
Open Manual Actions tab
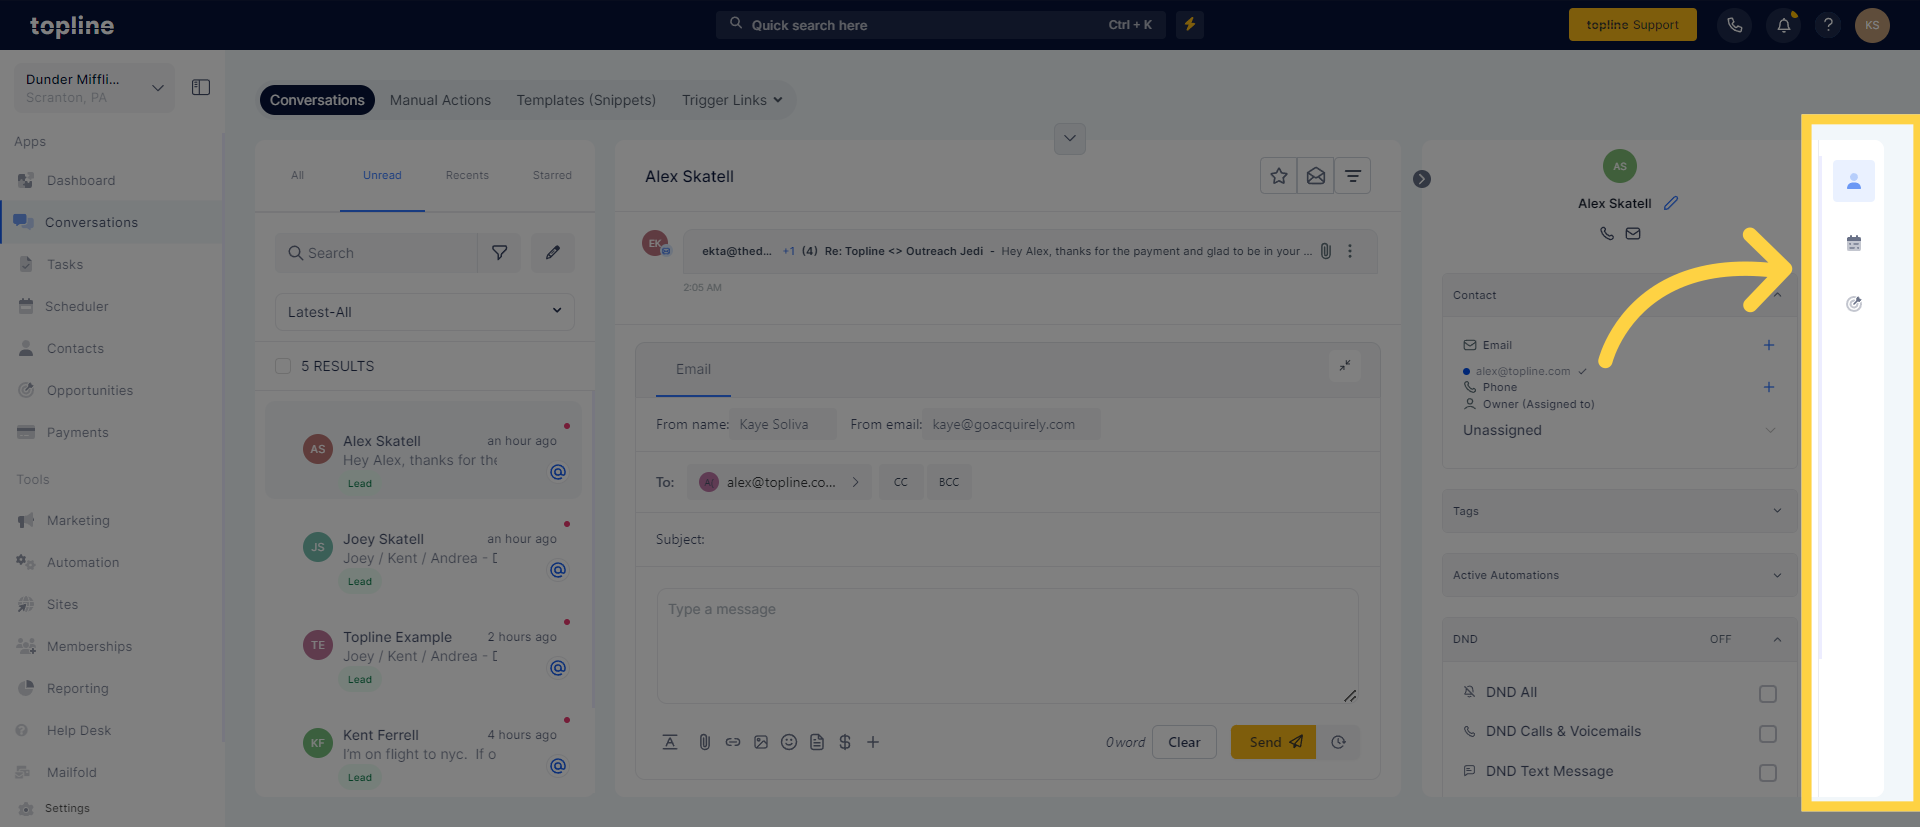(x=440, y=100)
